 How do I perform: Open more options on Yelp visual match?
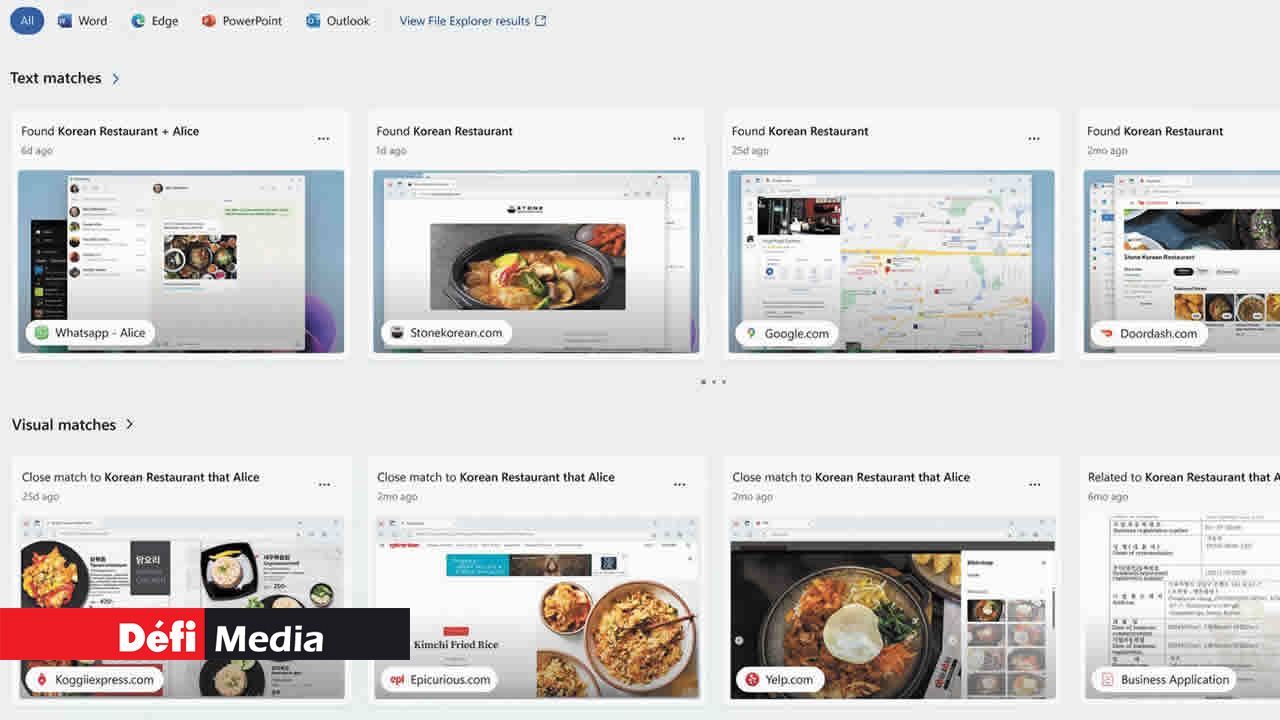pos(1034,485)
